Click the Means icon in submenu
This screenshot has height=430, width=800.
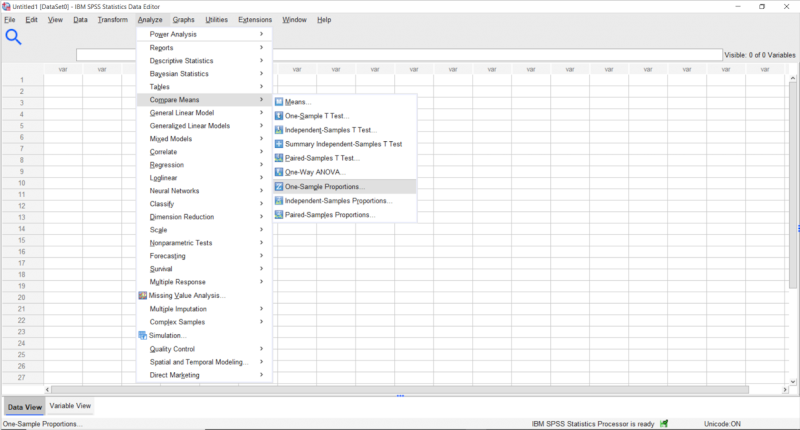point(279,102)
